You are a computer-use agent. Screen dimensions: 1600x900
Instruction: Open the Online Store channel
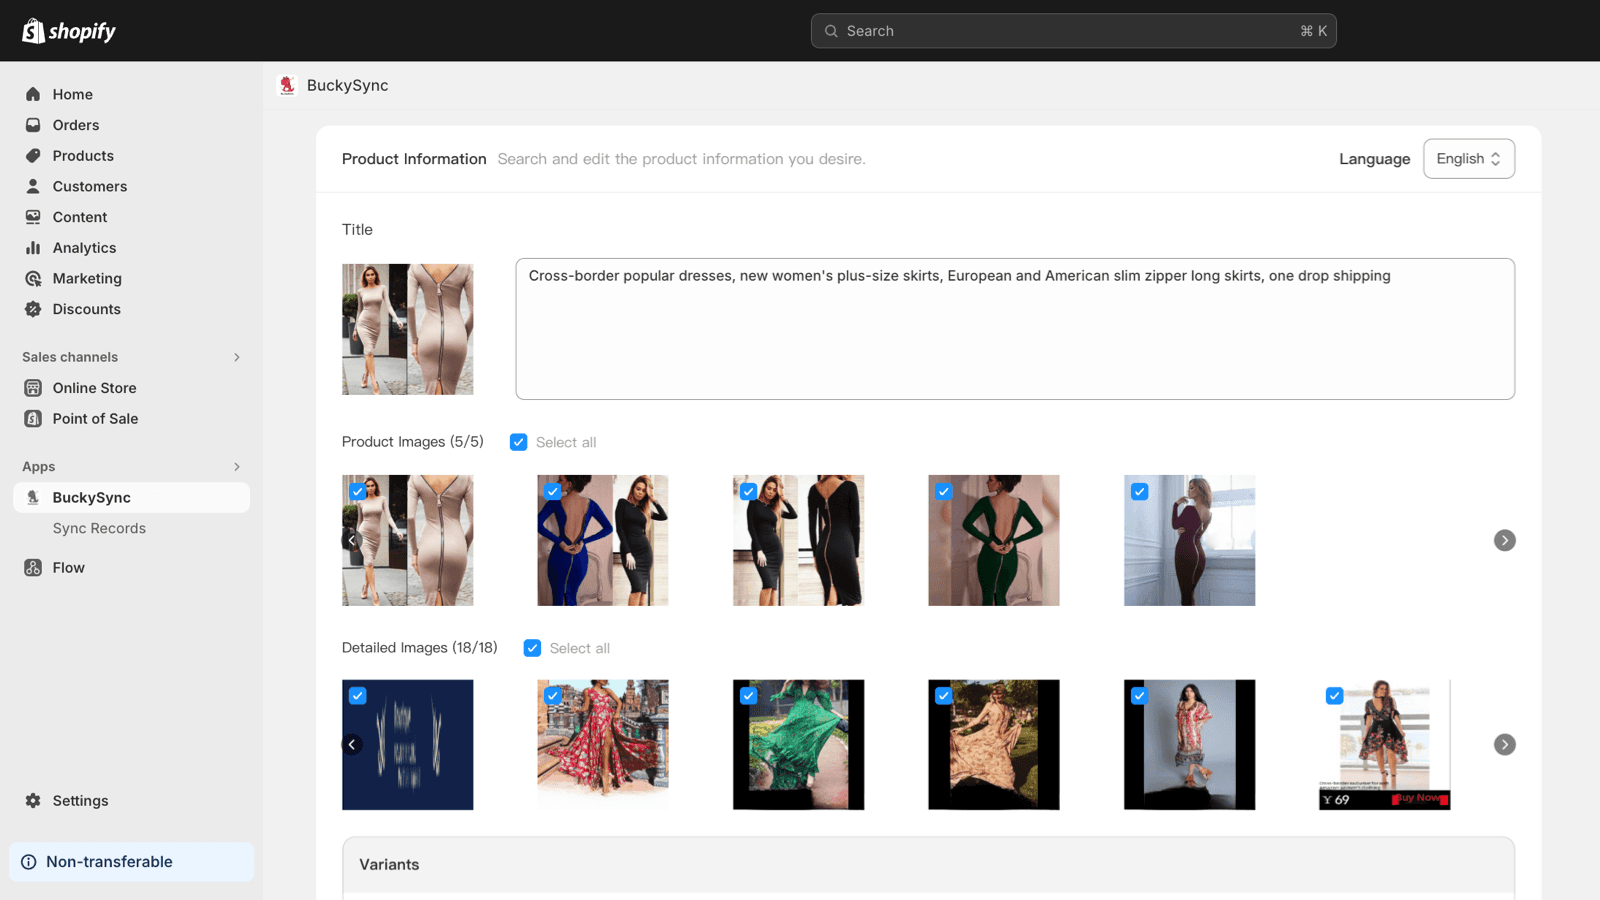pos(94,388)
